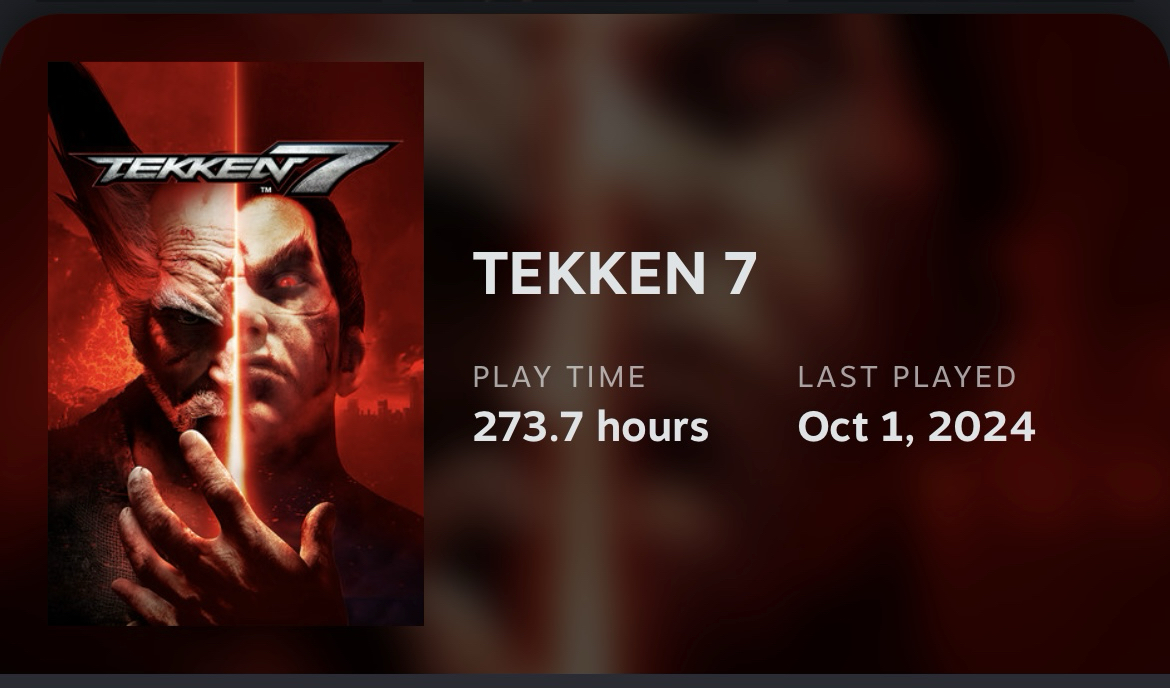Select the PLAY TIME label

[x=559, y=377]
